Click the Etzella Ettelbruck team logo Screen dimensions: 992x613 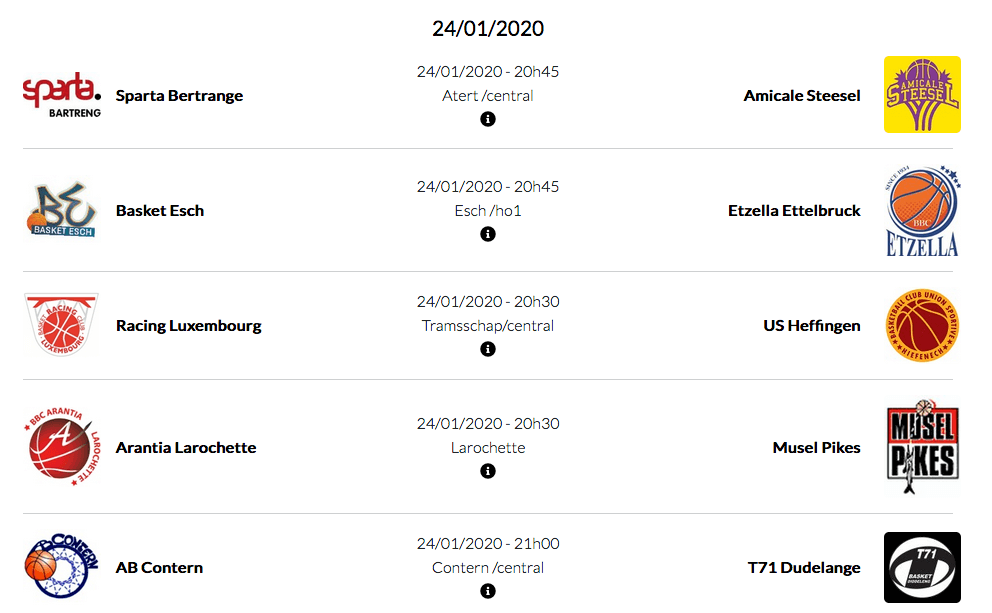pyautogui.click(x=922, y=211)
